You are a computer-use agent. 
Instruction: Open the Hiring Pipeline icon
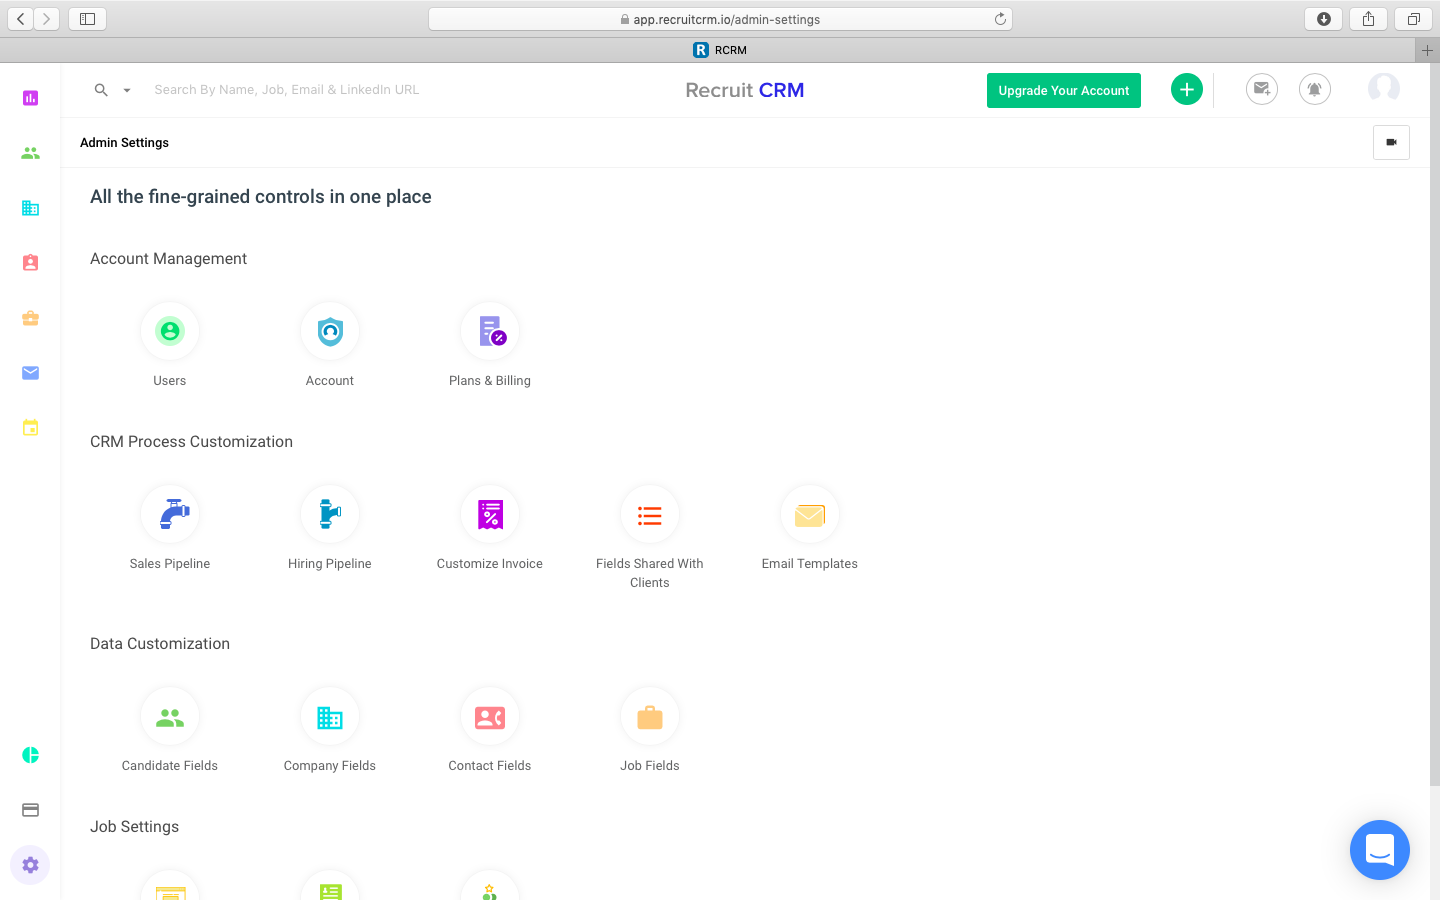(x=330, y=514)
